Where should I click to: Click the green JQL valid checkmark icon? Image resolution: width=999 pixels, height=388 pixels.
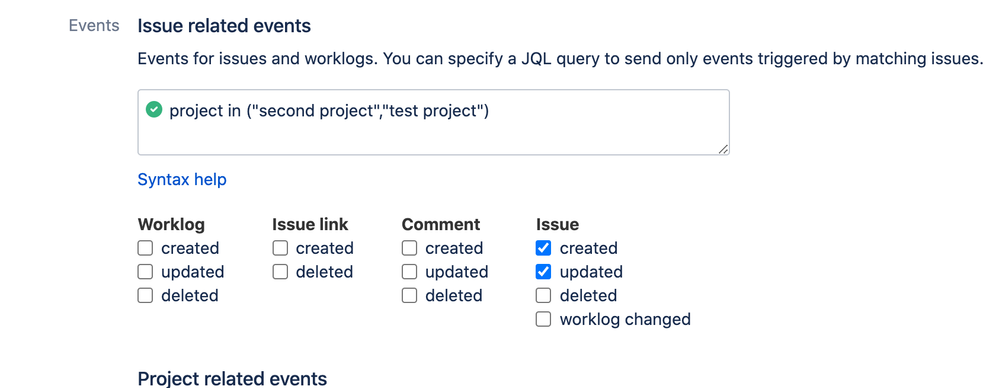click(154, 110)
